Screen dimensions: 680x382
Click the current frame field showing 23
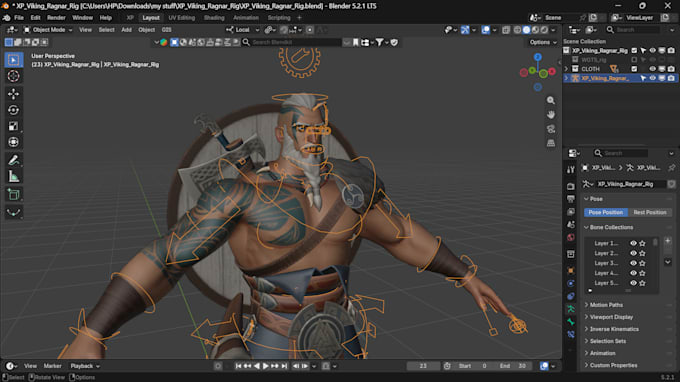(x=423, y=366)
